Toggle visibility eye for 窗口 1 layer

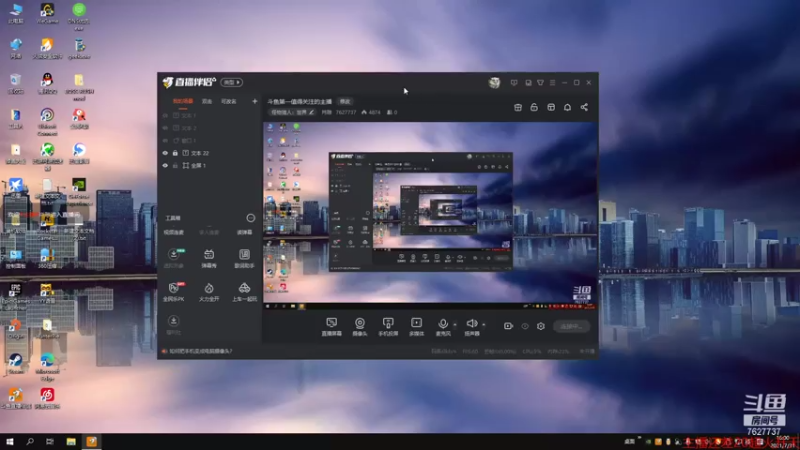tap(165, 141)
